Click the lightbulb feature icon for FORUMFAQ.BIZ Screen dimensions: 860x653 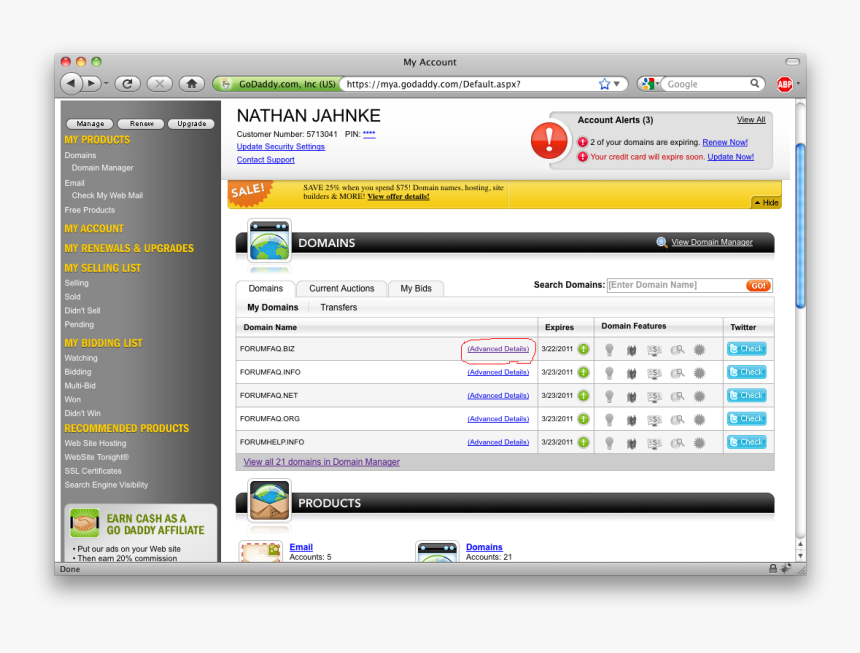pyautogui.click(x=609, y=350)
